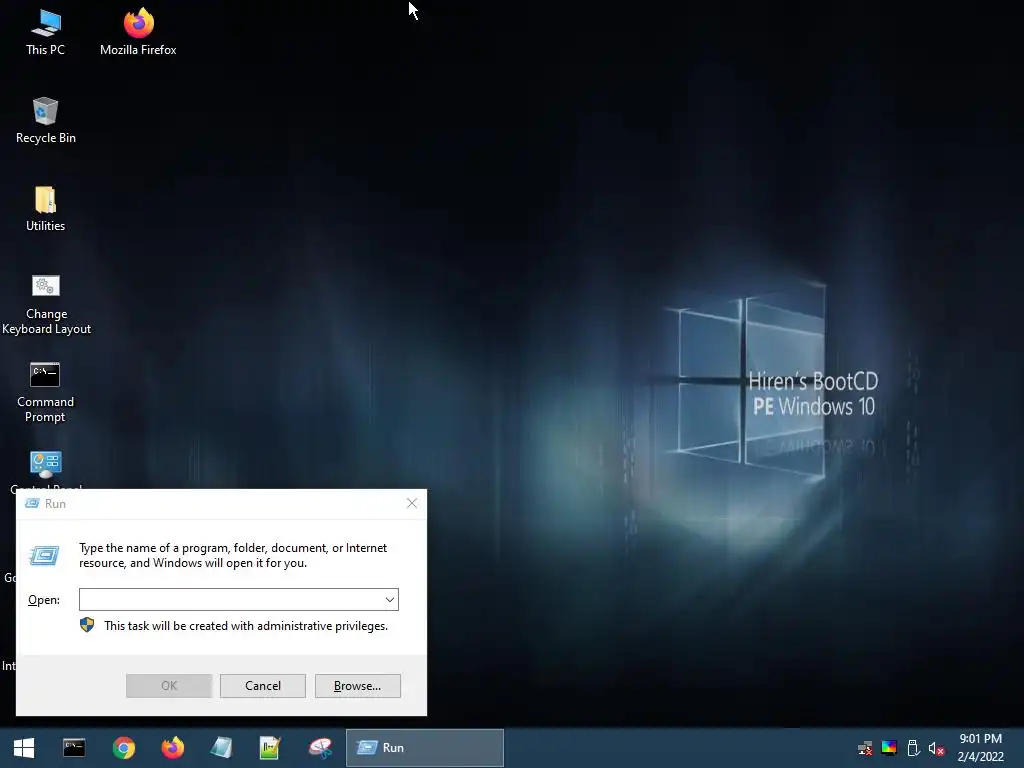Click Browse... in the Run dialog

(x=357, y=686)
